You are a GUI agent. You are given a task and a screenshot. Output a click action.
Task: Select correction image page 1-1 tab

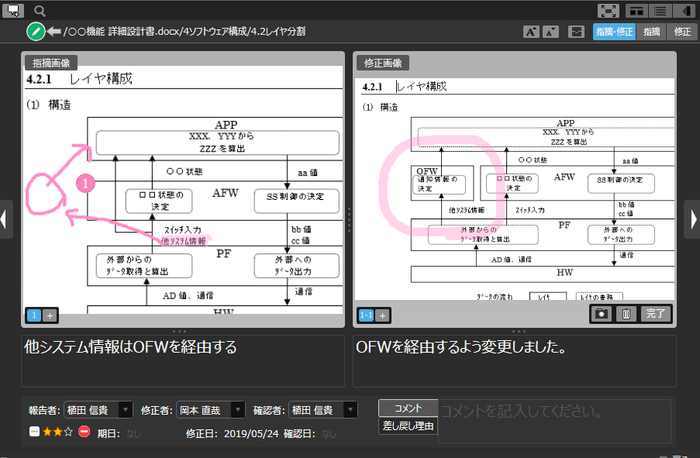pos(366,316)
